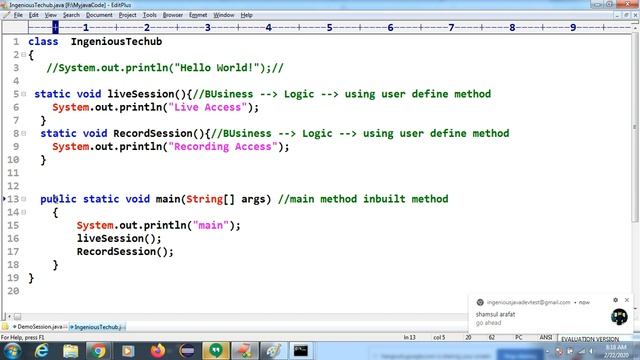Open File Explorer from the taskbar

(71, 351)
